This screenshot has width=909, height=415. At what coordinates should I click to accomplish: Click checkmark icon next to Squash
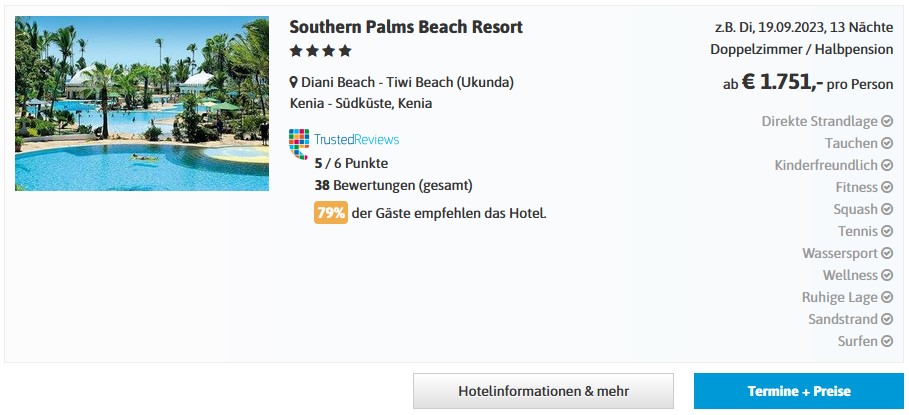(887, 209)
